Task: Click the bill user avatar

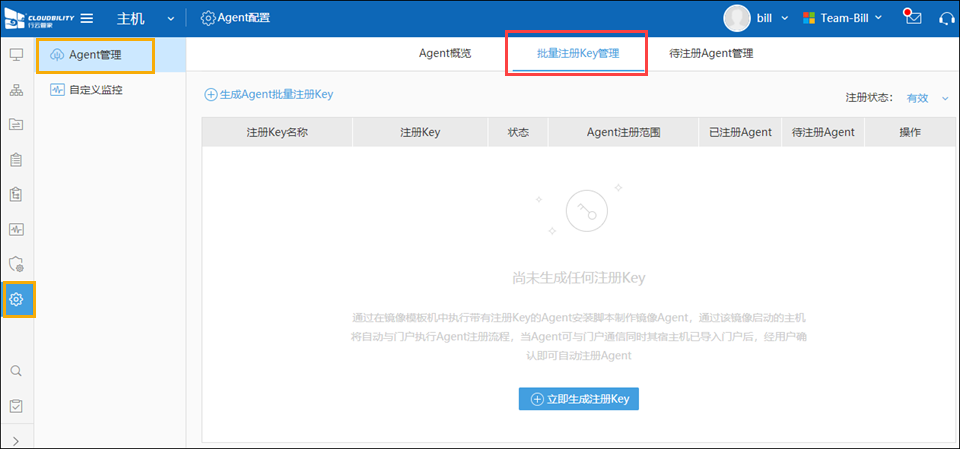Action: point(737,18)
